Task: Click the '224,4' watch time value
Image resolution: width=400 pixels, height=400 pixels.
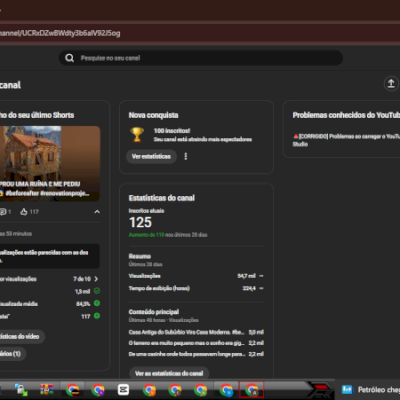Action: pyautogui.click(x=249, y=288)
